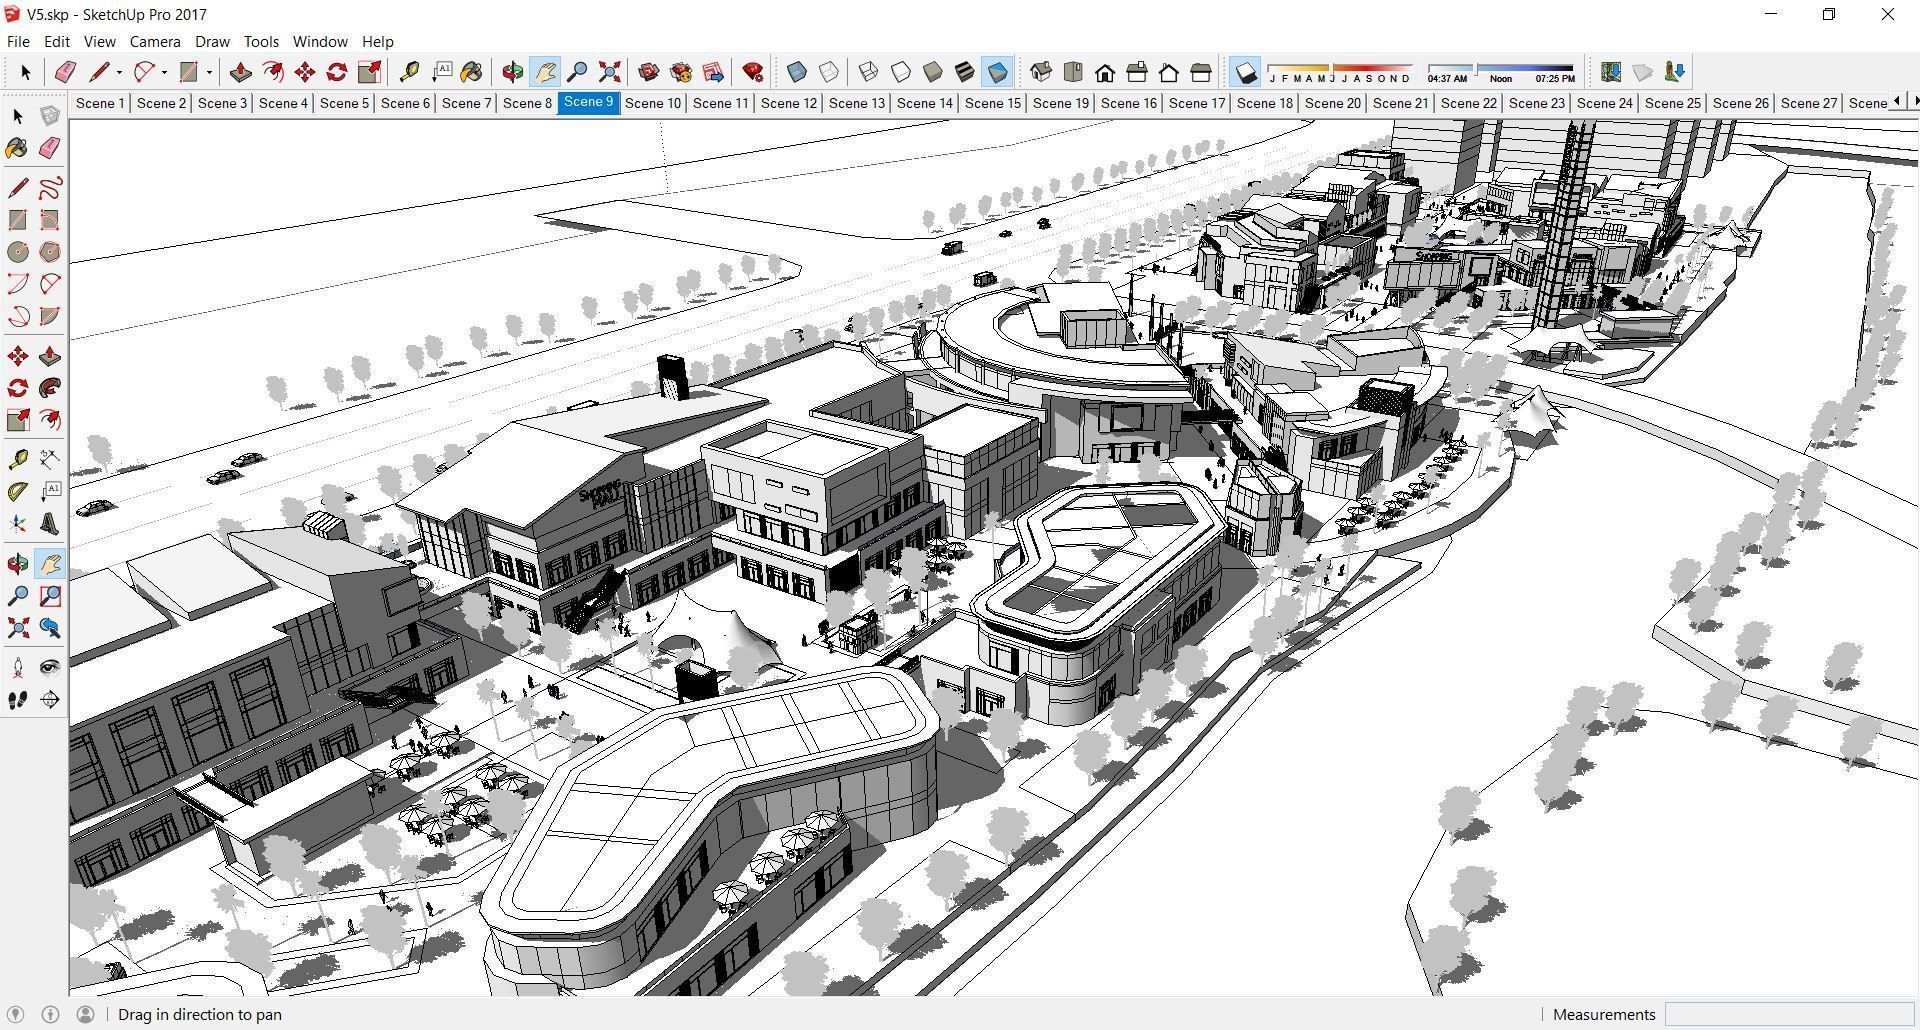Select the Previous view tool in the left toolbar
This screenshot has width=1920, height=1030.
50,628
